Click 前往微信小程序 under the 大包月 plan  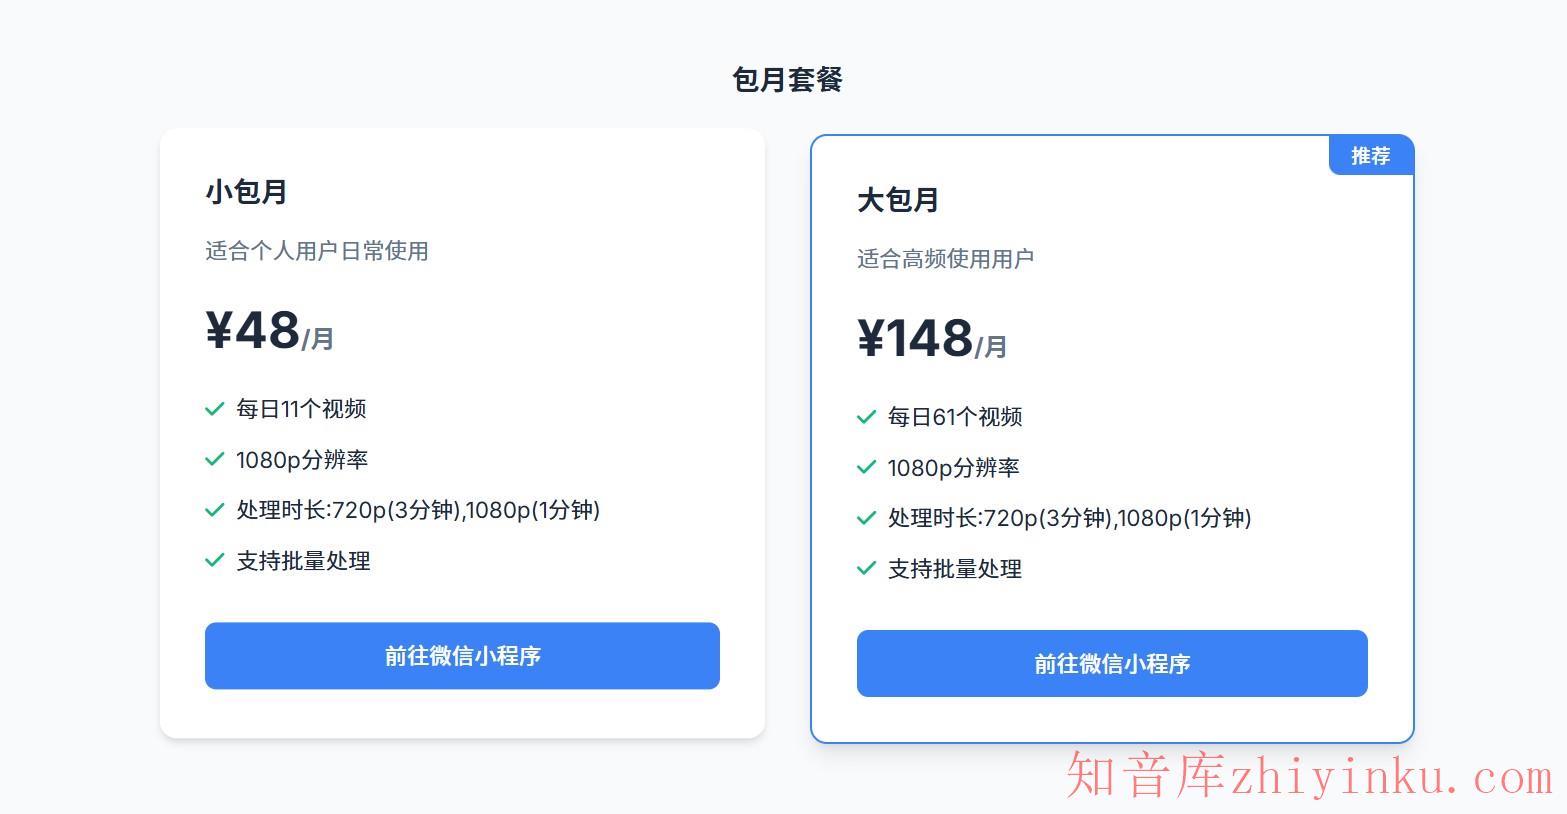[x=1112, y=663]
